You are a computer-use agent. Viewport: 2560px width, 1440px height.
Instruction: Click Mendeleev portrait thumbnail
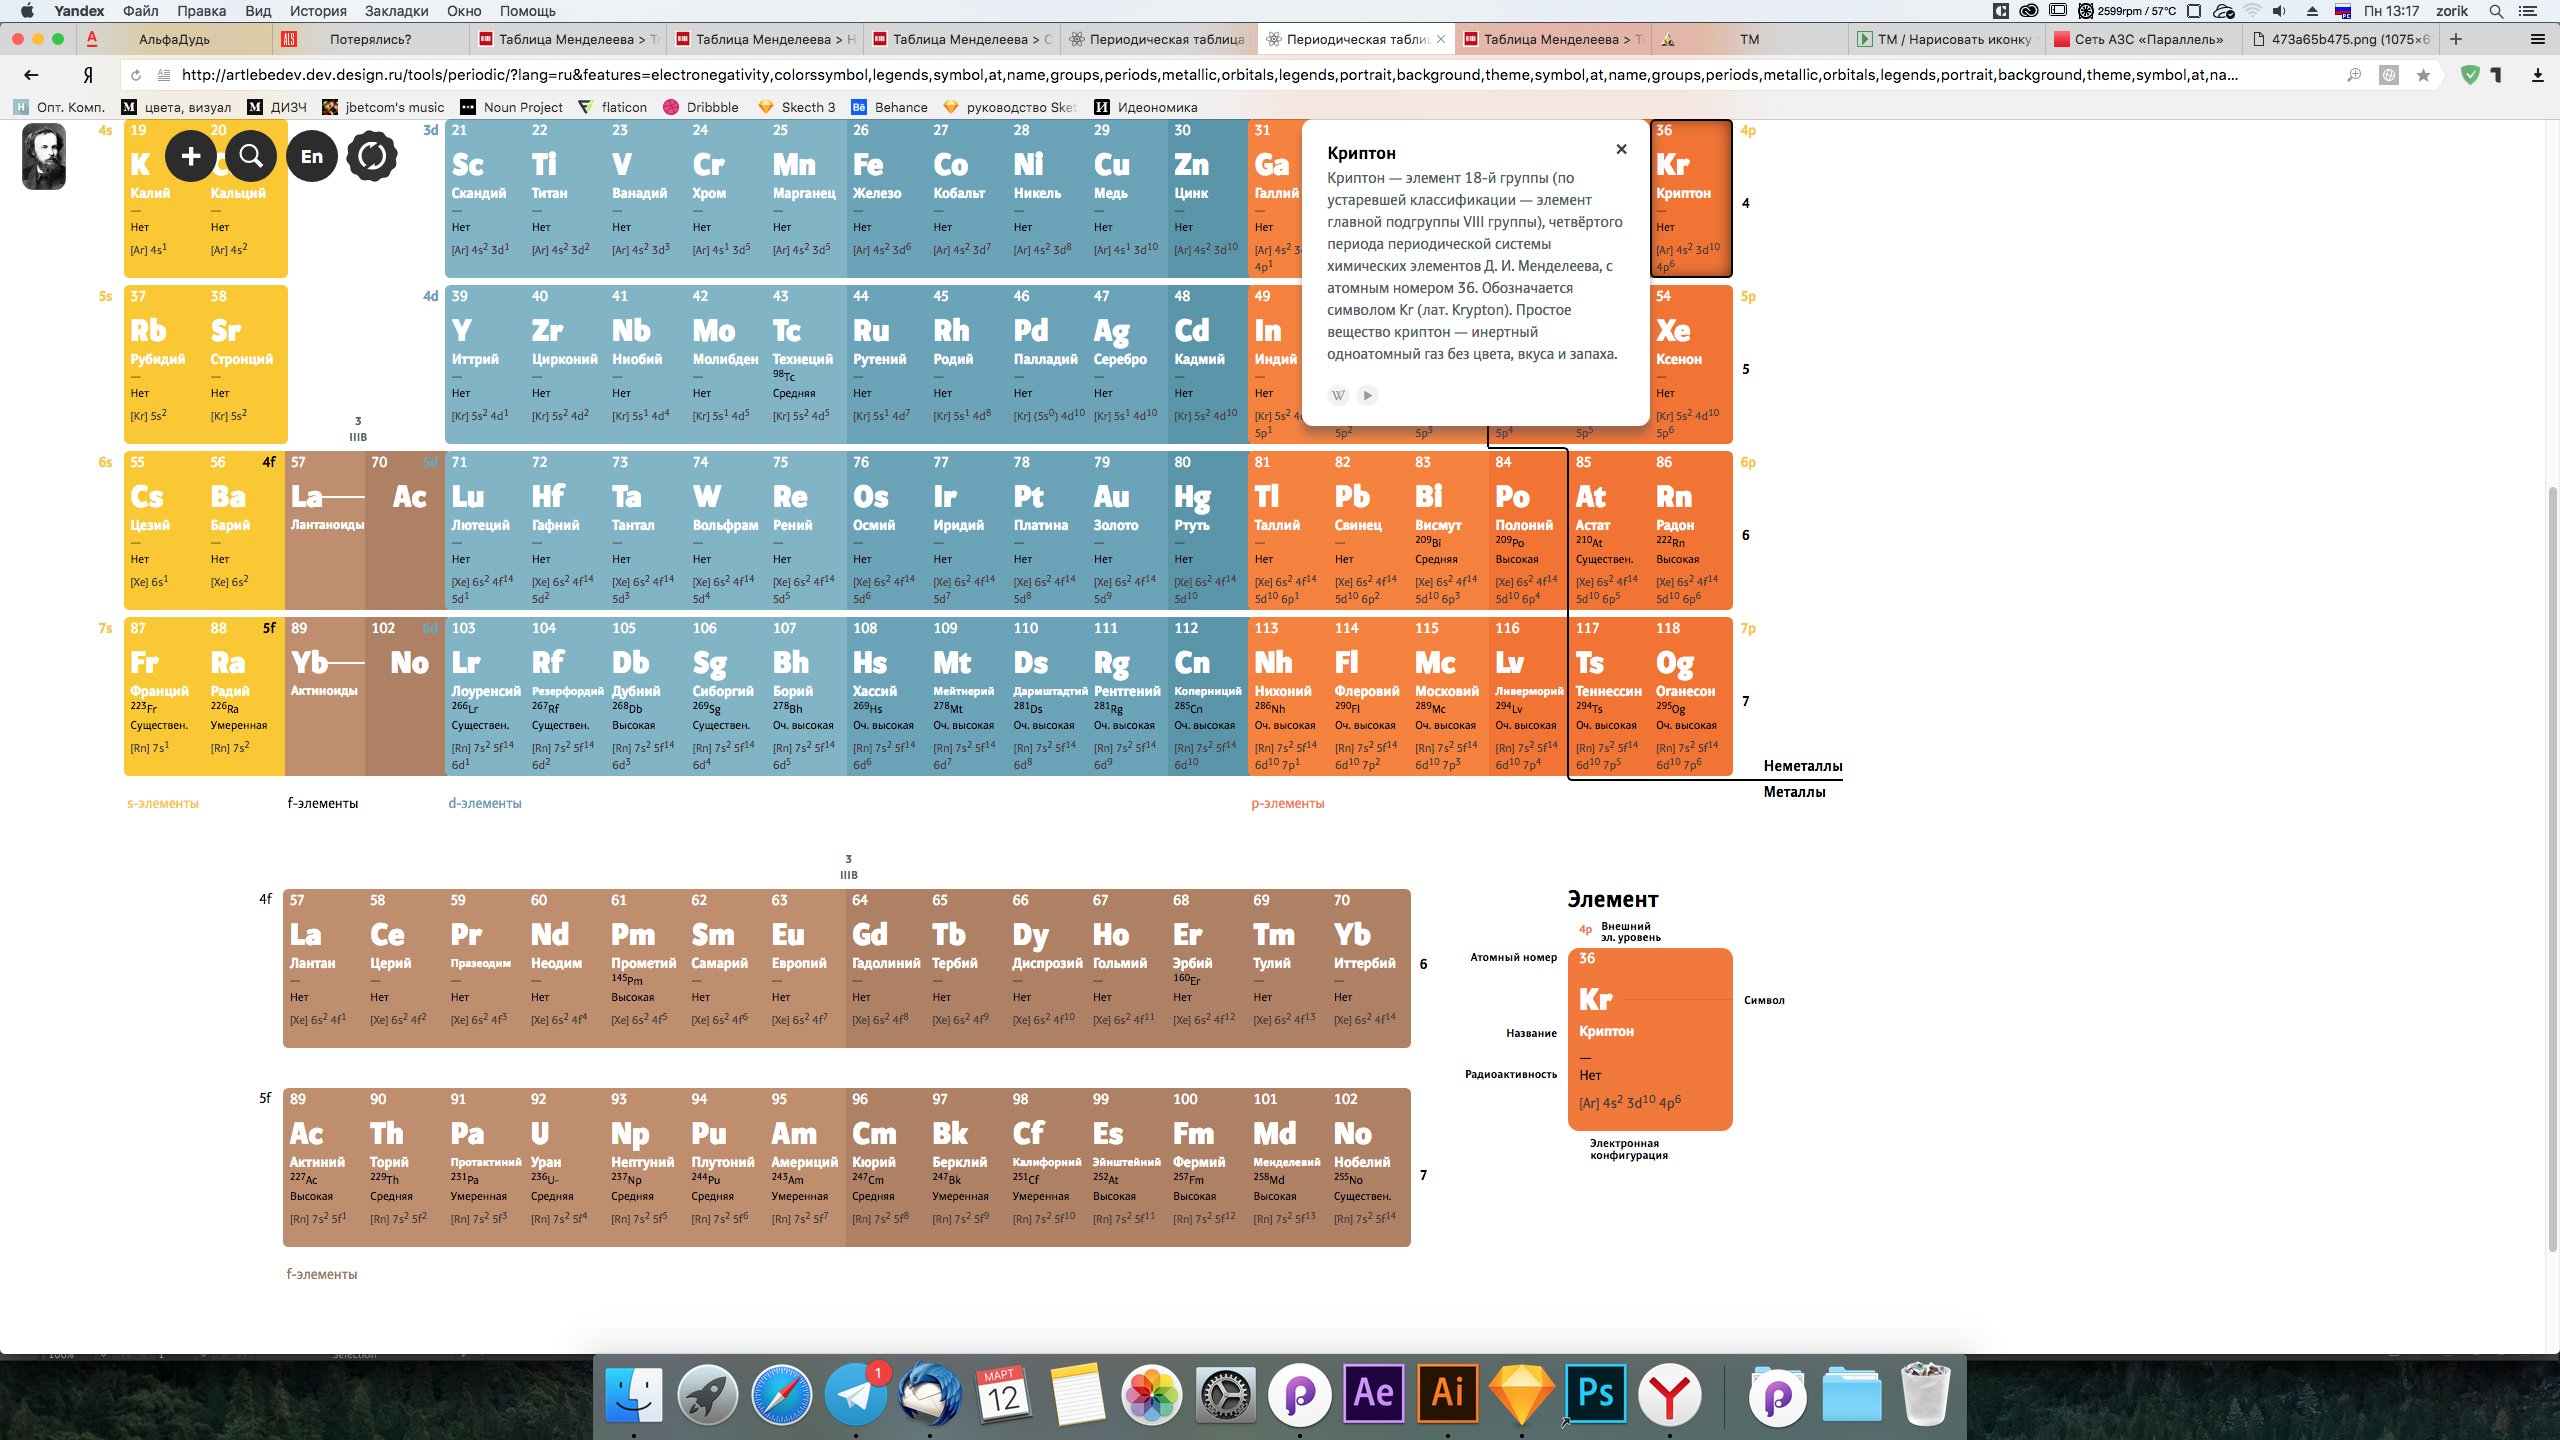pos(44,156)
